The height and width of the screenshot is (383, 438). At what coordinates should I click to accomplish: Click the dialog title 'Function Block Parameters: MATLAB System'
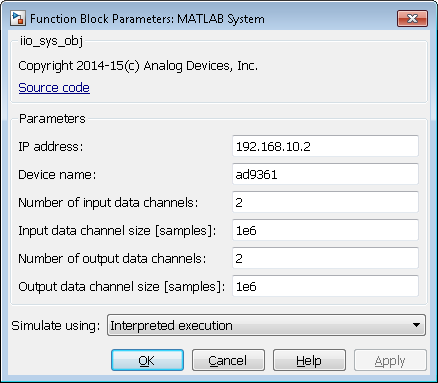point(147,19)
